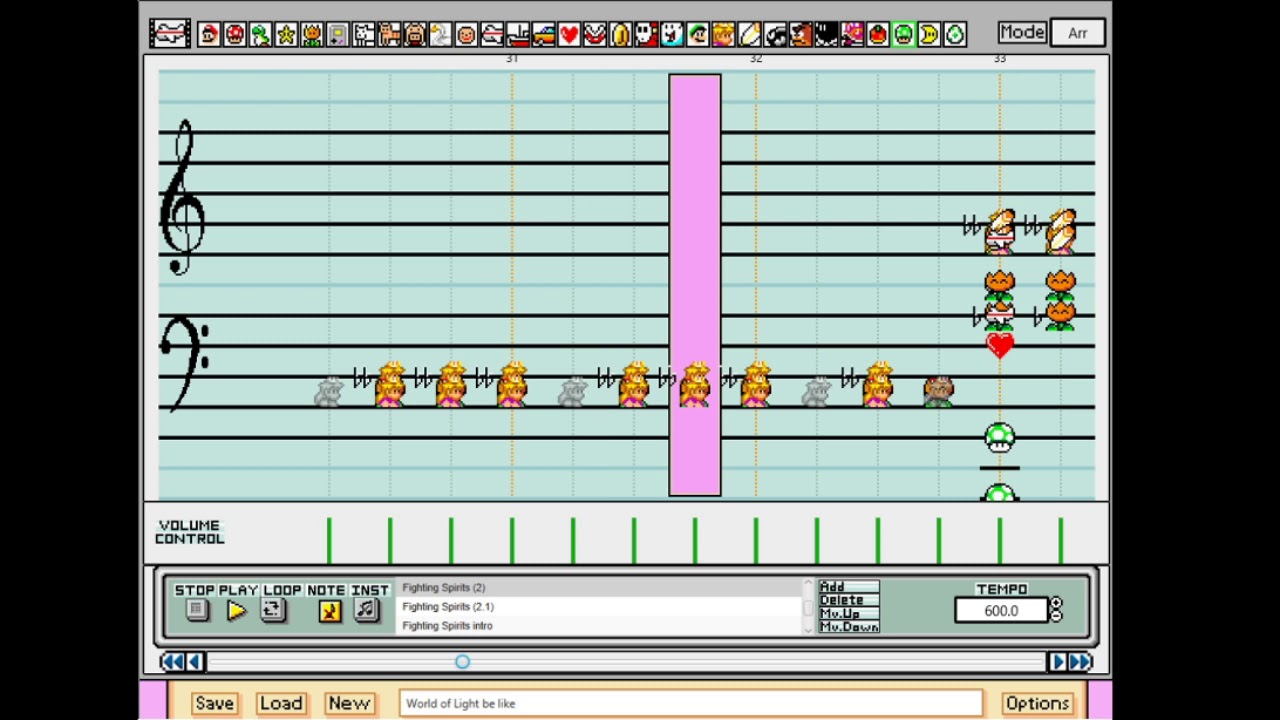This screenshot has width=1280, height=720.
Task: Select the Yoshi instrument
Action: (261, 35)
